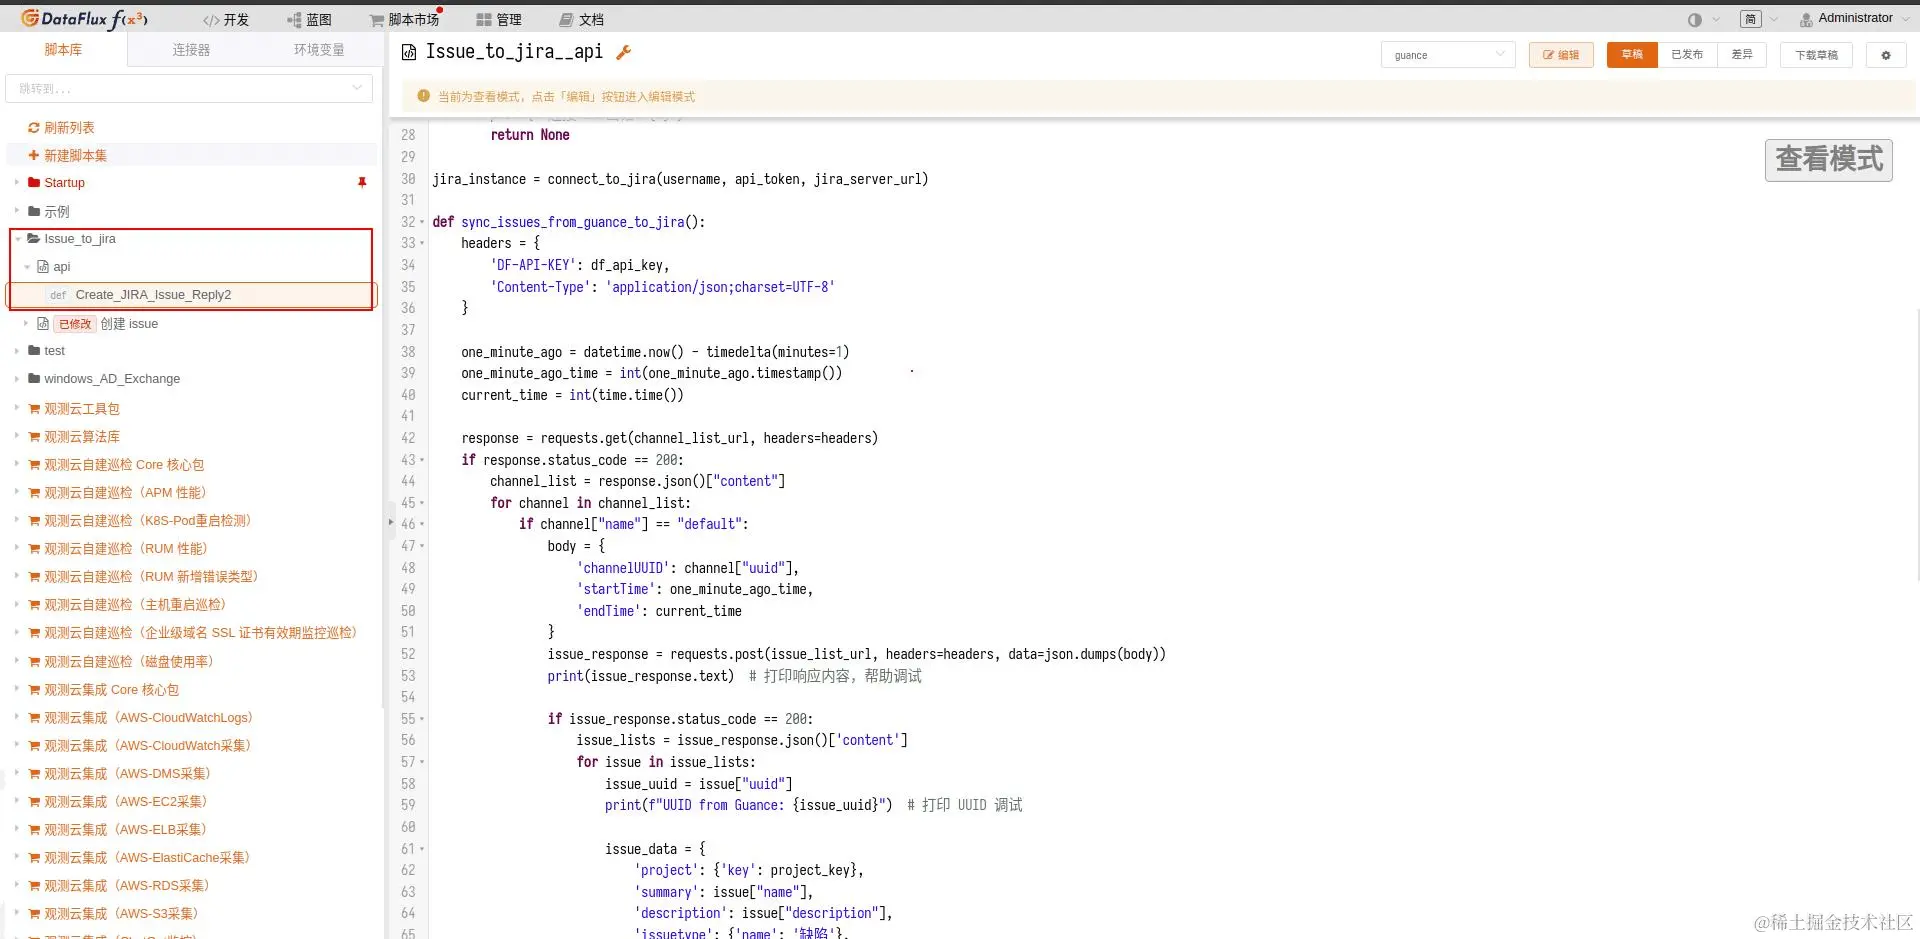The height and width of the screenshot is (939, 1920).
Task: Select 观测云自建巡检（K8S-Pod重启检测）
Action: point(147,521)
